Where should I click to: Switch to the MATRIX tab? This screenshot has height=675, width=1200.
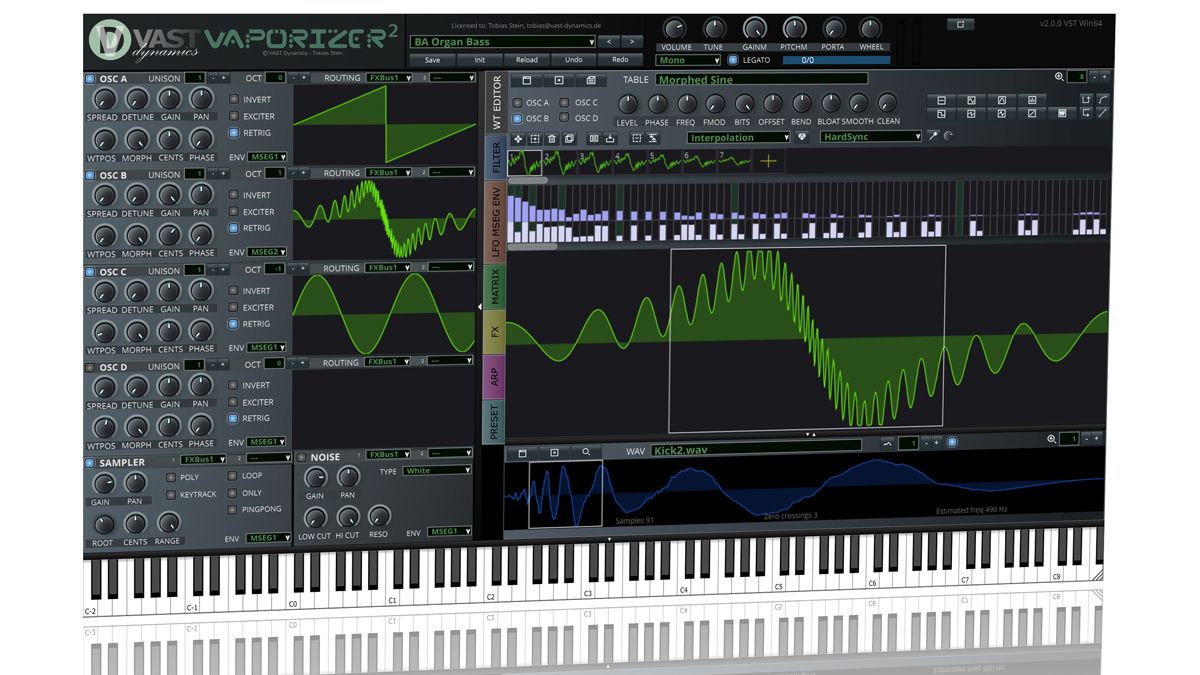[494, 286]
